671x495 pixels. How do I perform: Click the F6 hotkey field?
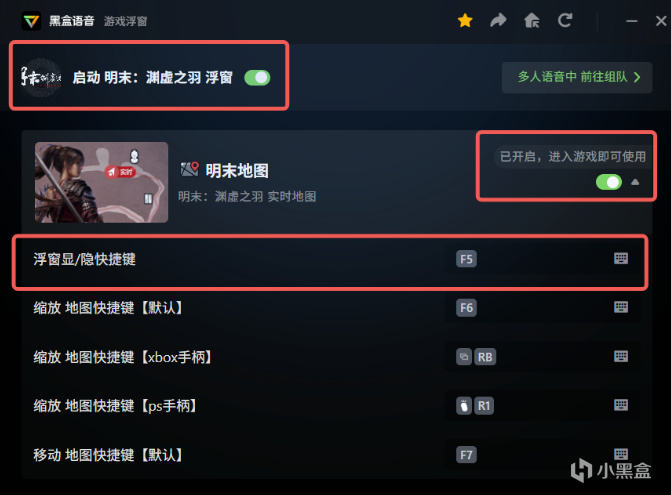click(543, 308)
